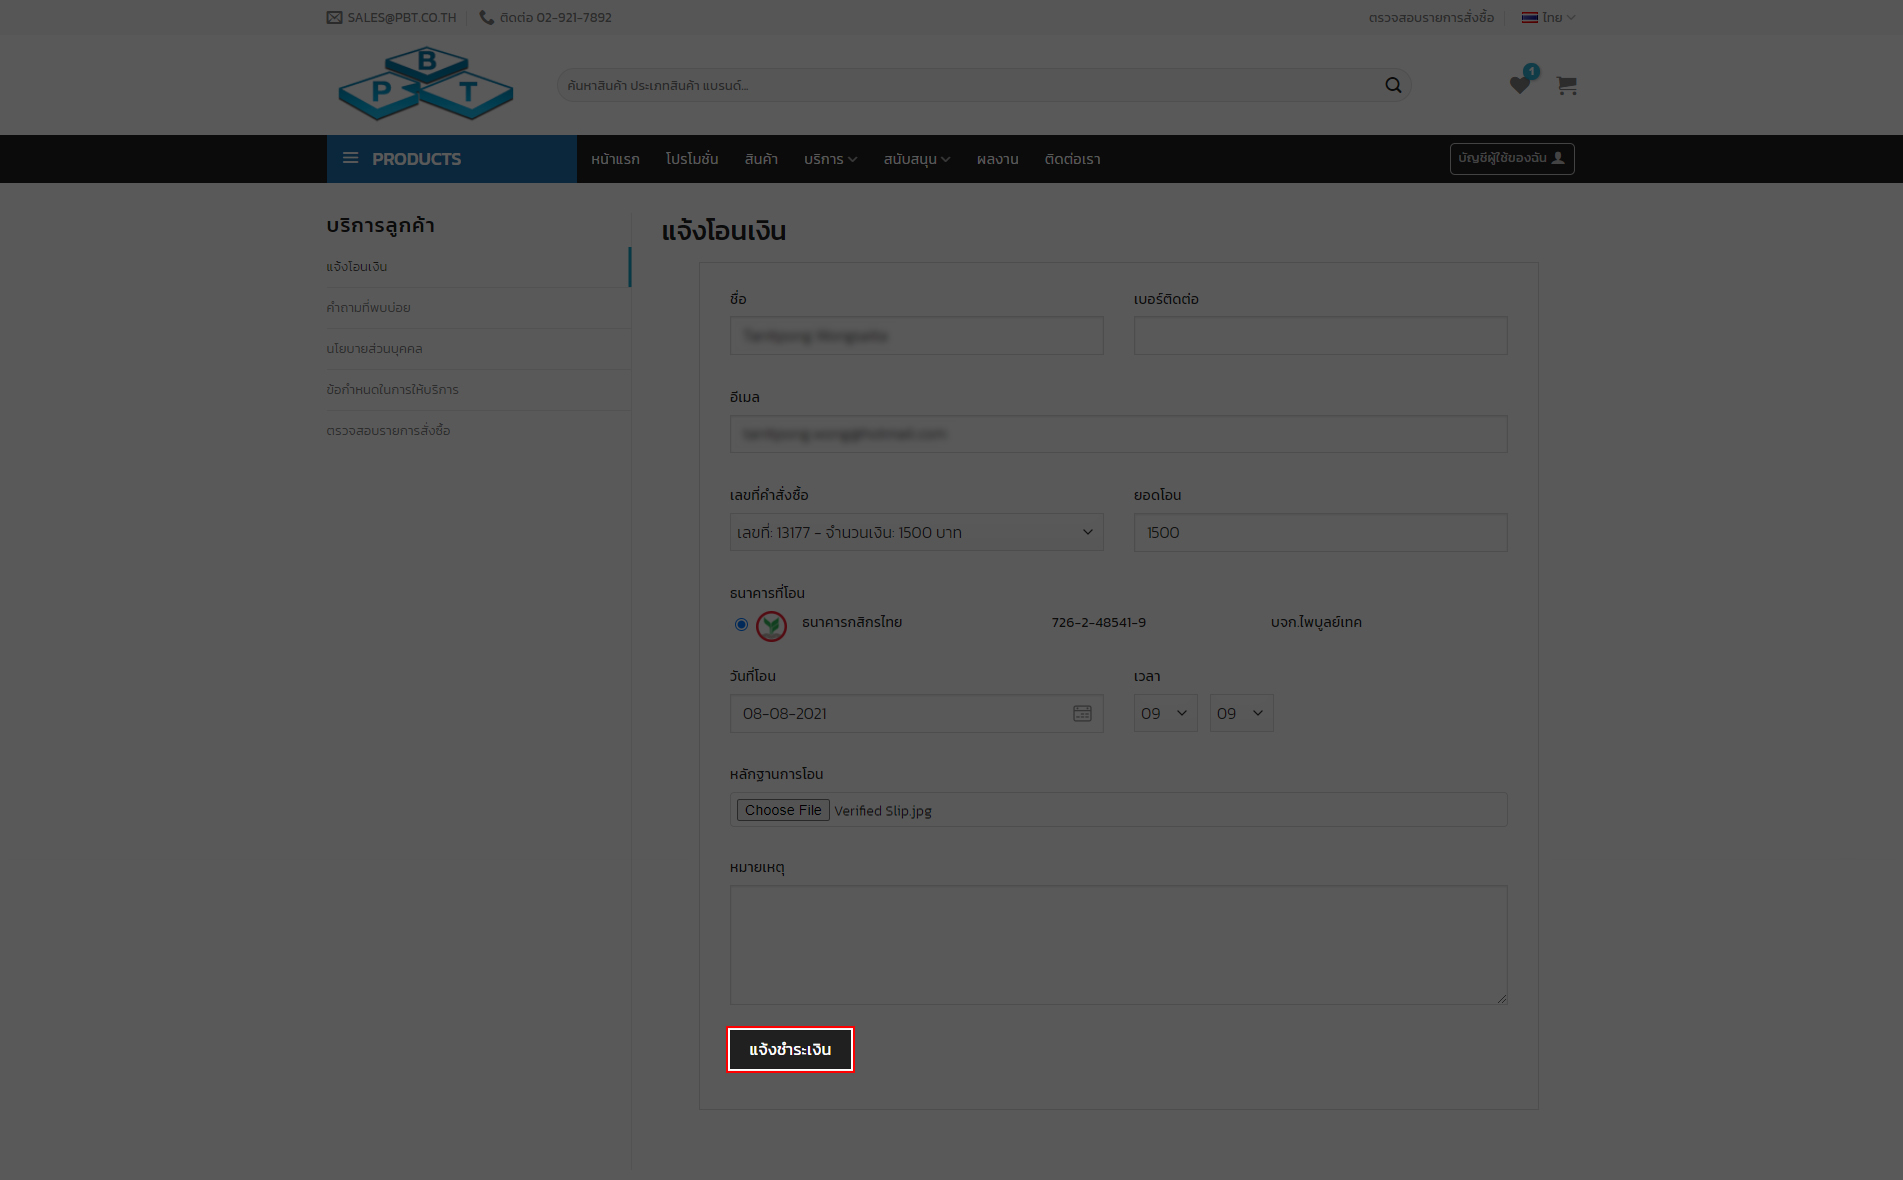
Task: Click the account number 726-2-48541-9
Action: click(x=1098, y=622)
